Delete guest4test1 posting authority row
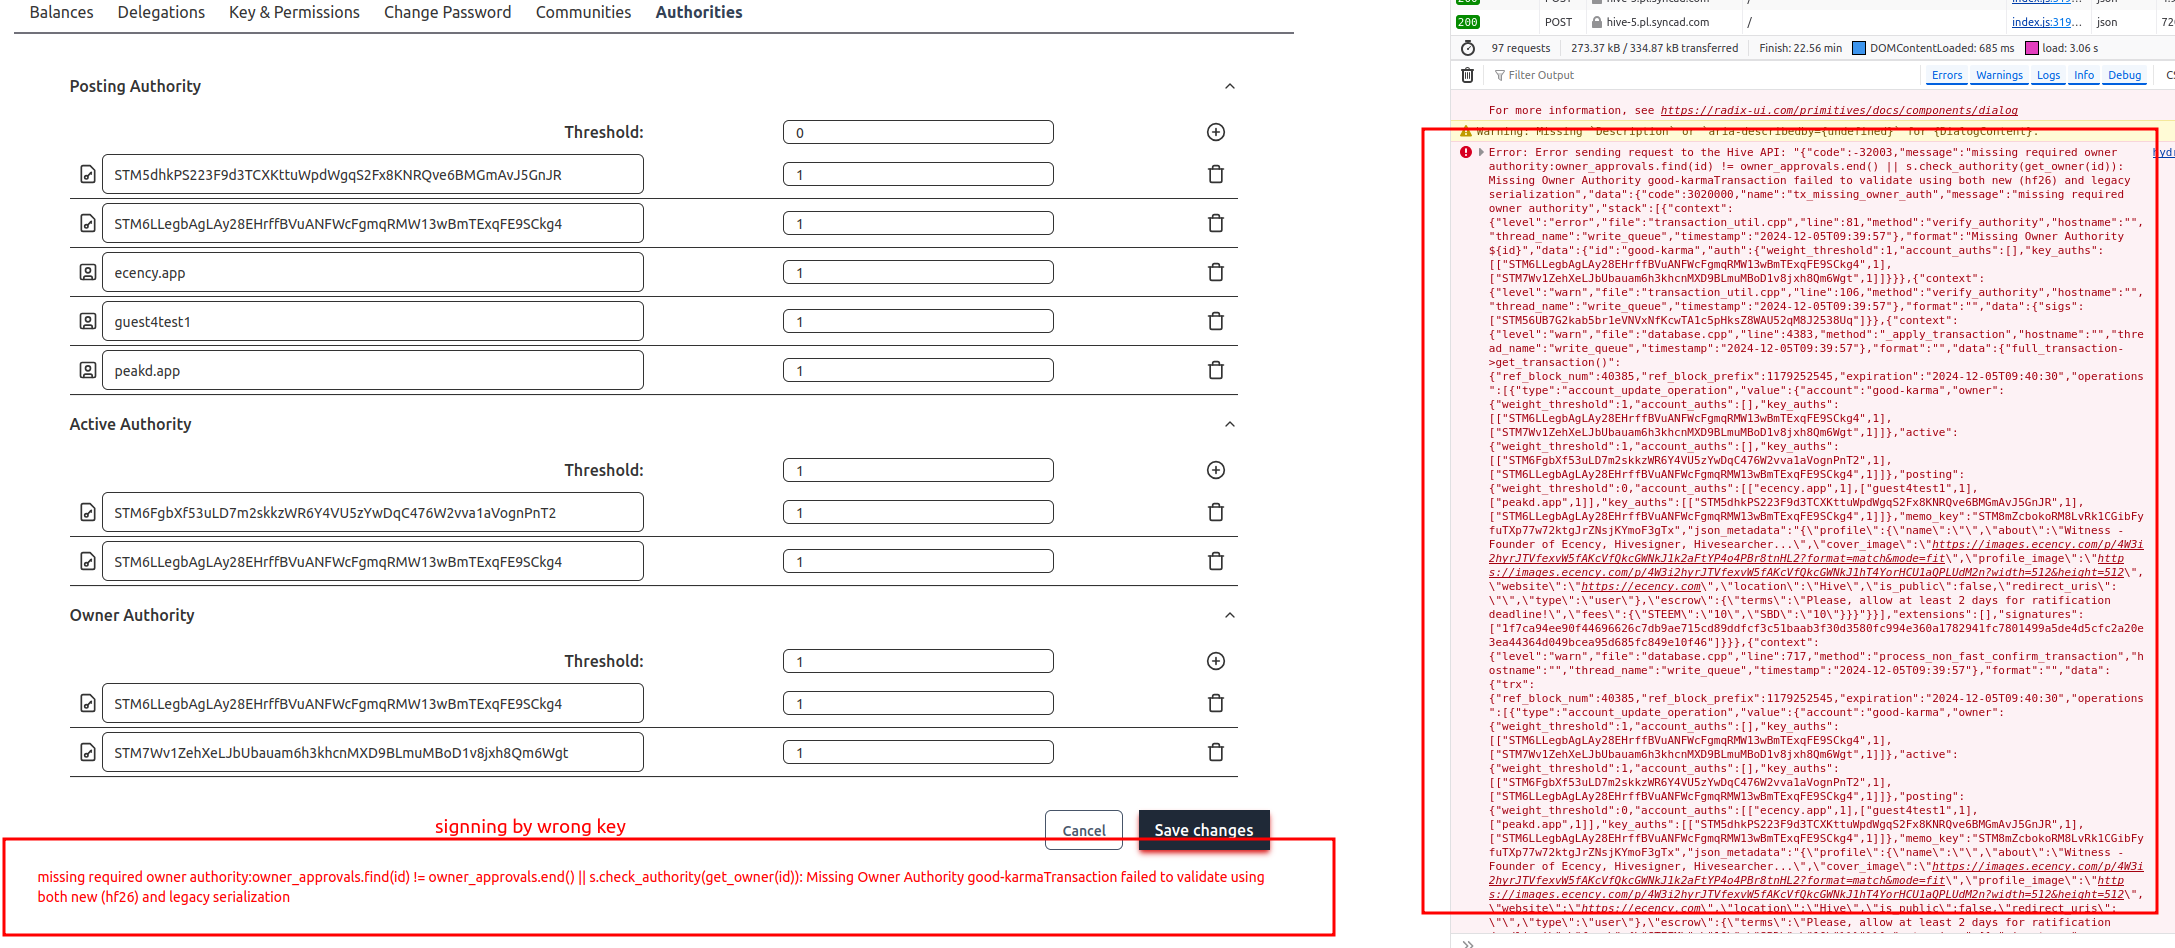Image resolution: width=2175 pixels, height=948 pixels. tap(1215, 321)
